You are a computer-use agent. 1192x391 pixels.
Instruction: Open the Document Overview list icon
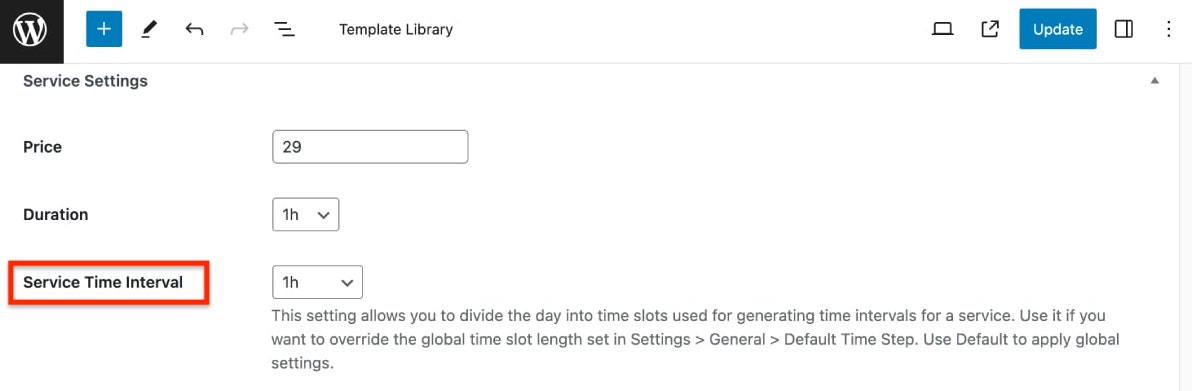click(284, 30)
